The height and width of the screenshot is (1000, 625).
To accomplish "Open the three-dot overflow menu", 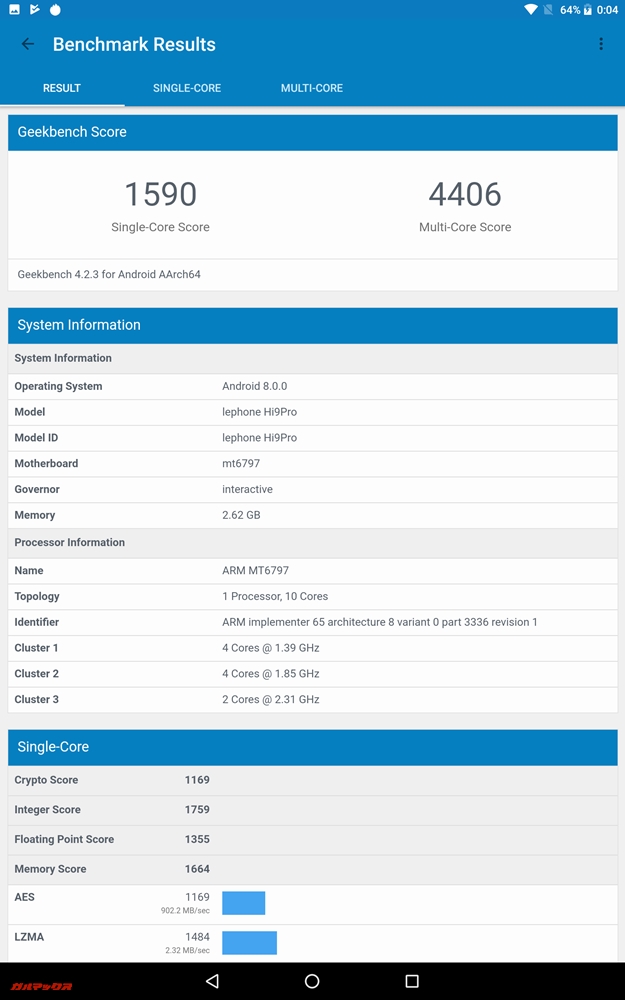I will coord(601,44).
